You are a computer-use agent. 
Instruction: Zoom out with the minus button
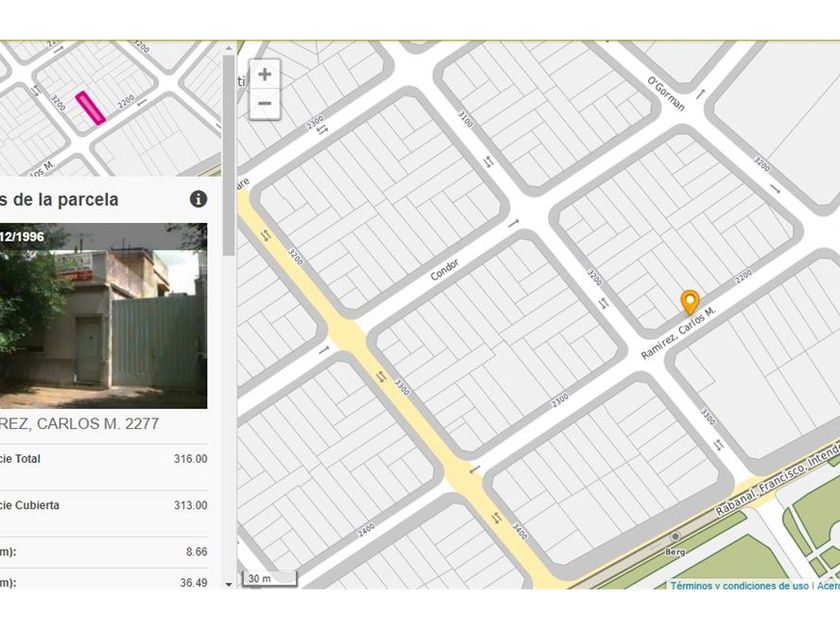(265, 103)
